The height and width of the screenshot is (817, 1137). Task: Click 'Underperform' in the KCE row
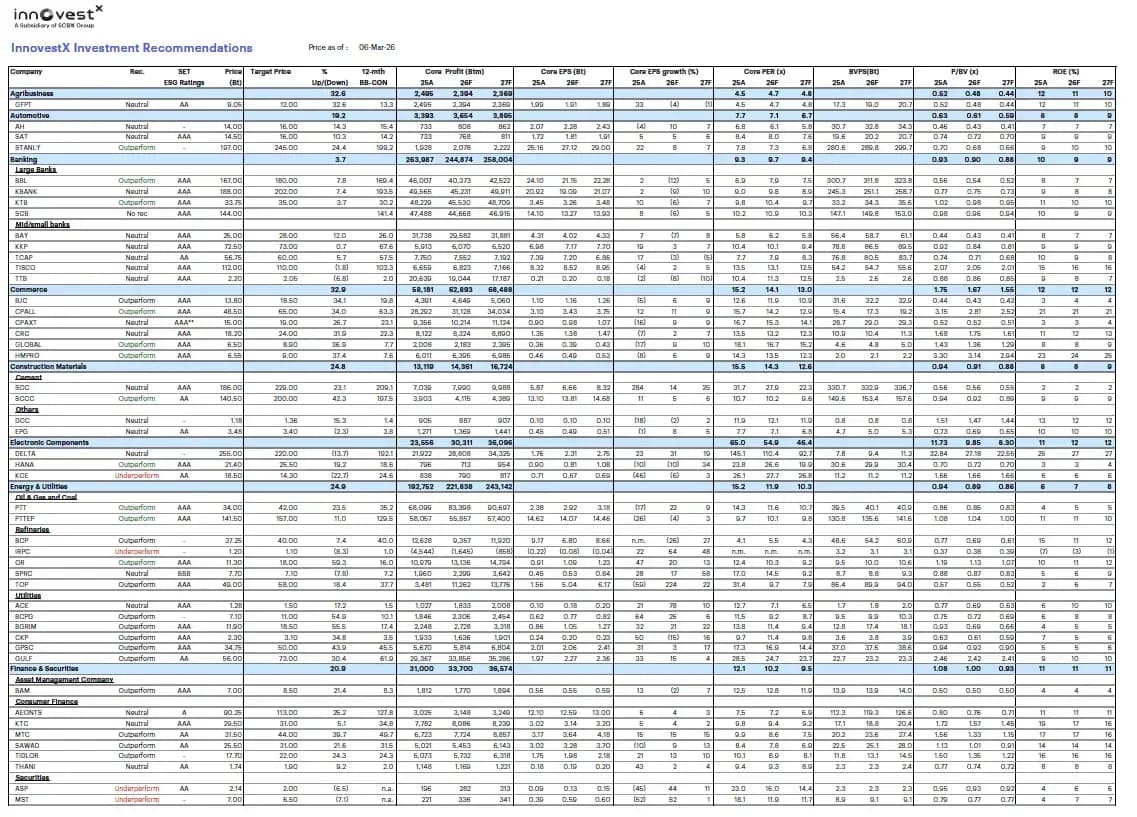click(136, 476)
